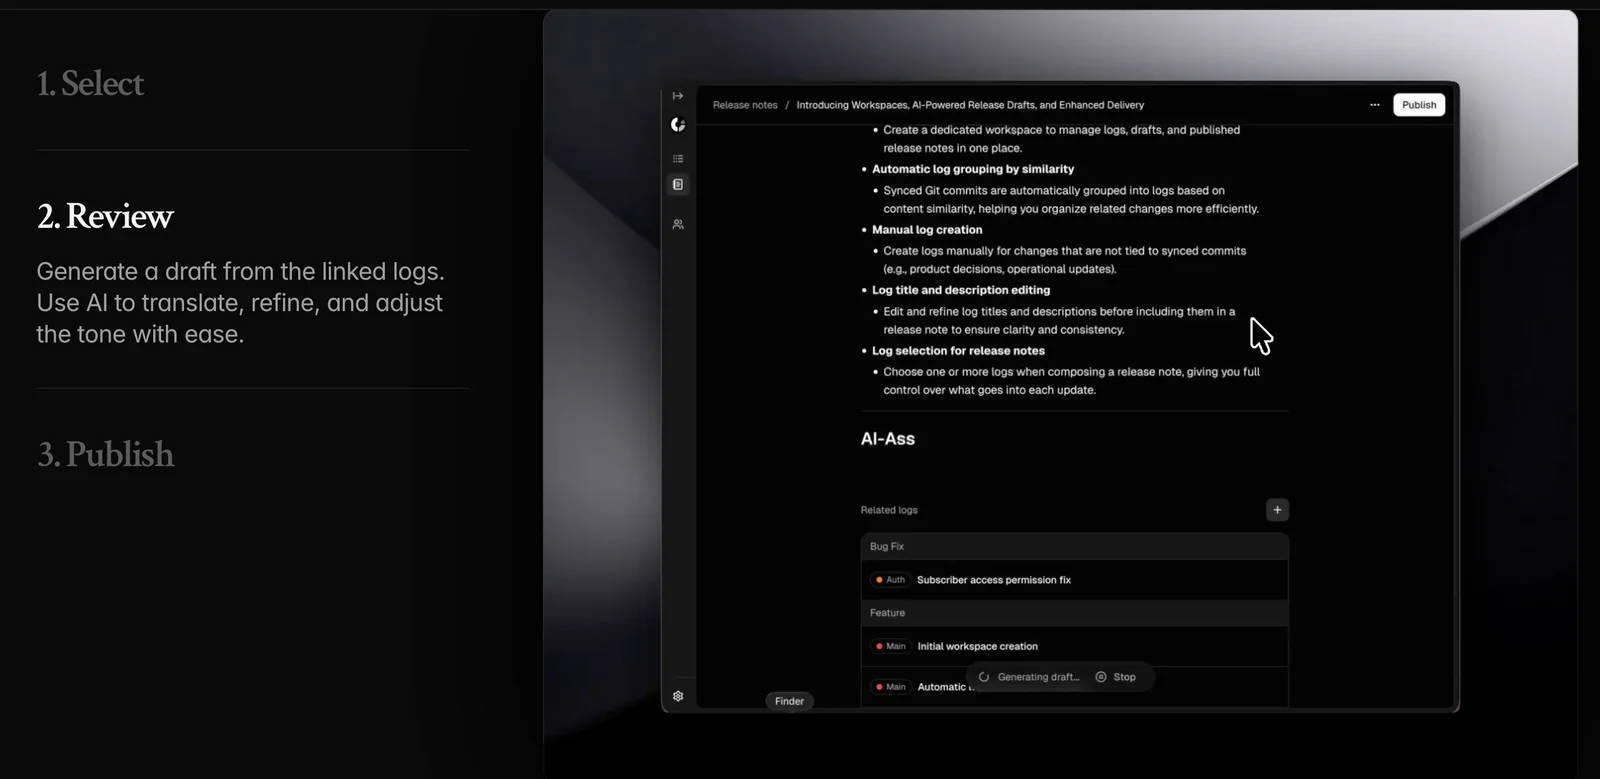Viewport: 1600px width, 779px height.
Task: Select the release notes document icon
Action: [x=678, y=185]
